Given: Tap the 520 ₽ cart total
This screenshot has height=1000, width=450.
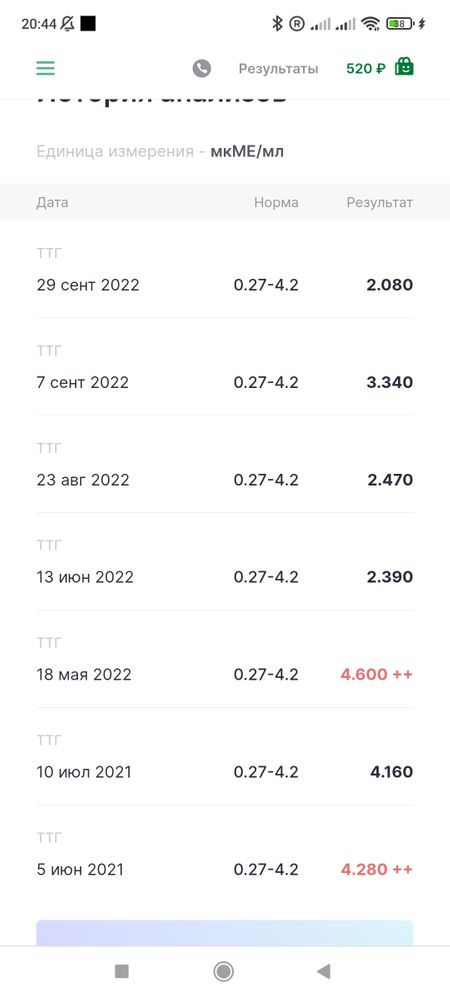Looking at the screenshot, I should click(365, 68).
